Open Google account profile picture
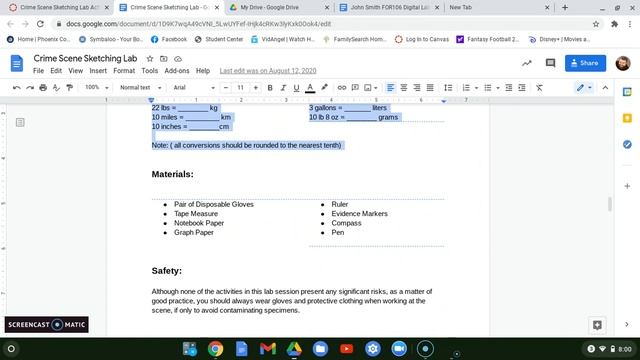This screenshot has width=640, height=360. click(x=623, y=63)
